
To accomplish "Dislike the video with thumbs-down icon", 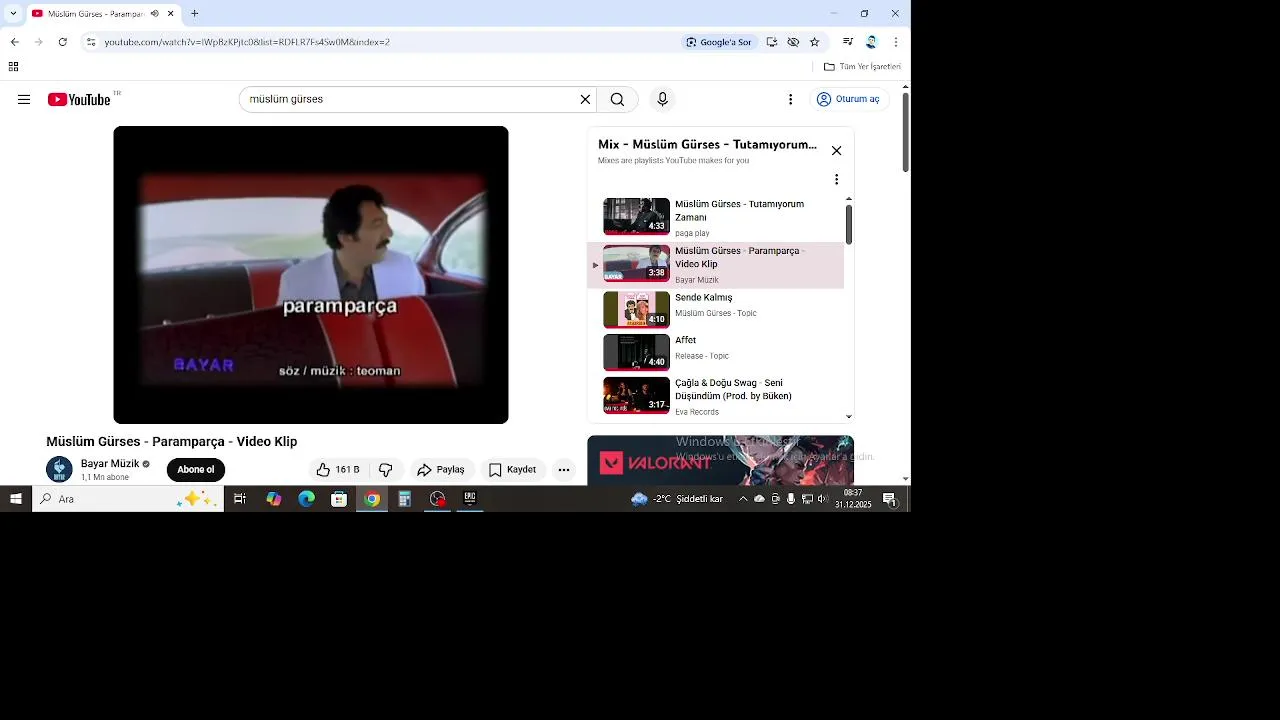I will coord(386,470).
